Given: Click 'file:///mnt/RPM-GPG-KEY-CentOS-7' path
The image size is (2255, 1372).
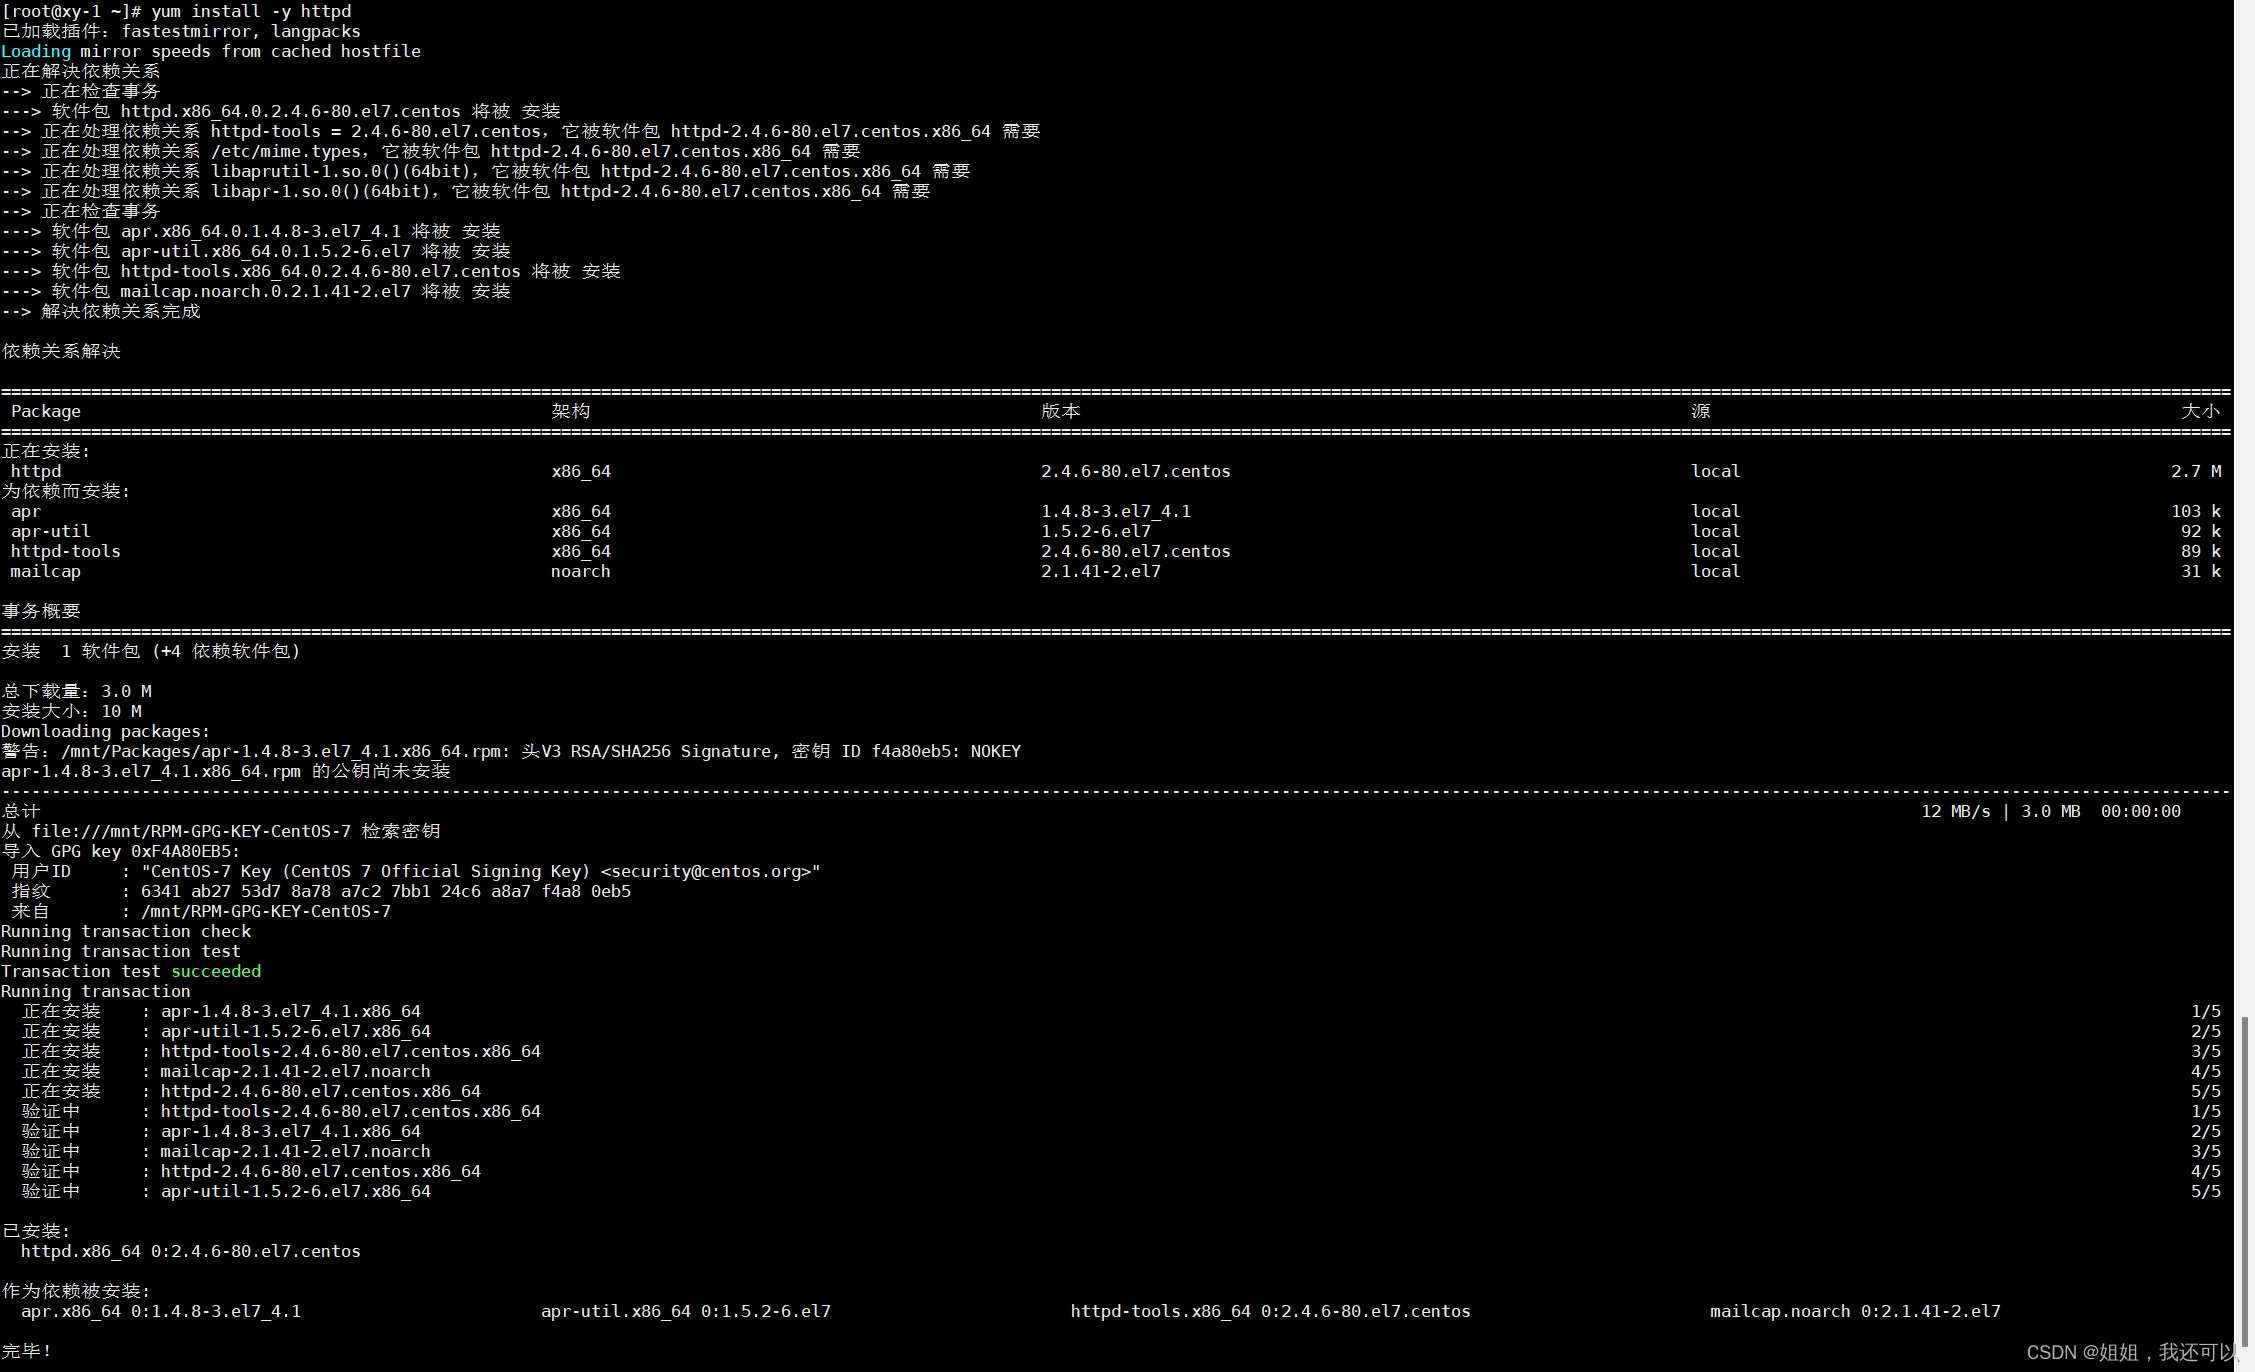Looking at the screenshot, I should [191, 831].
